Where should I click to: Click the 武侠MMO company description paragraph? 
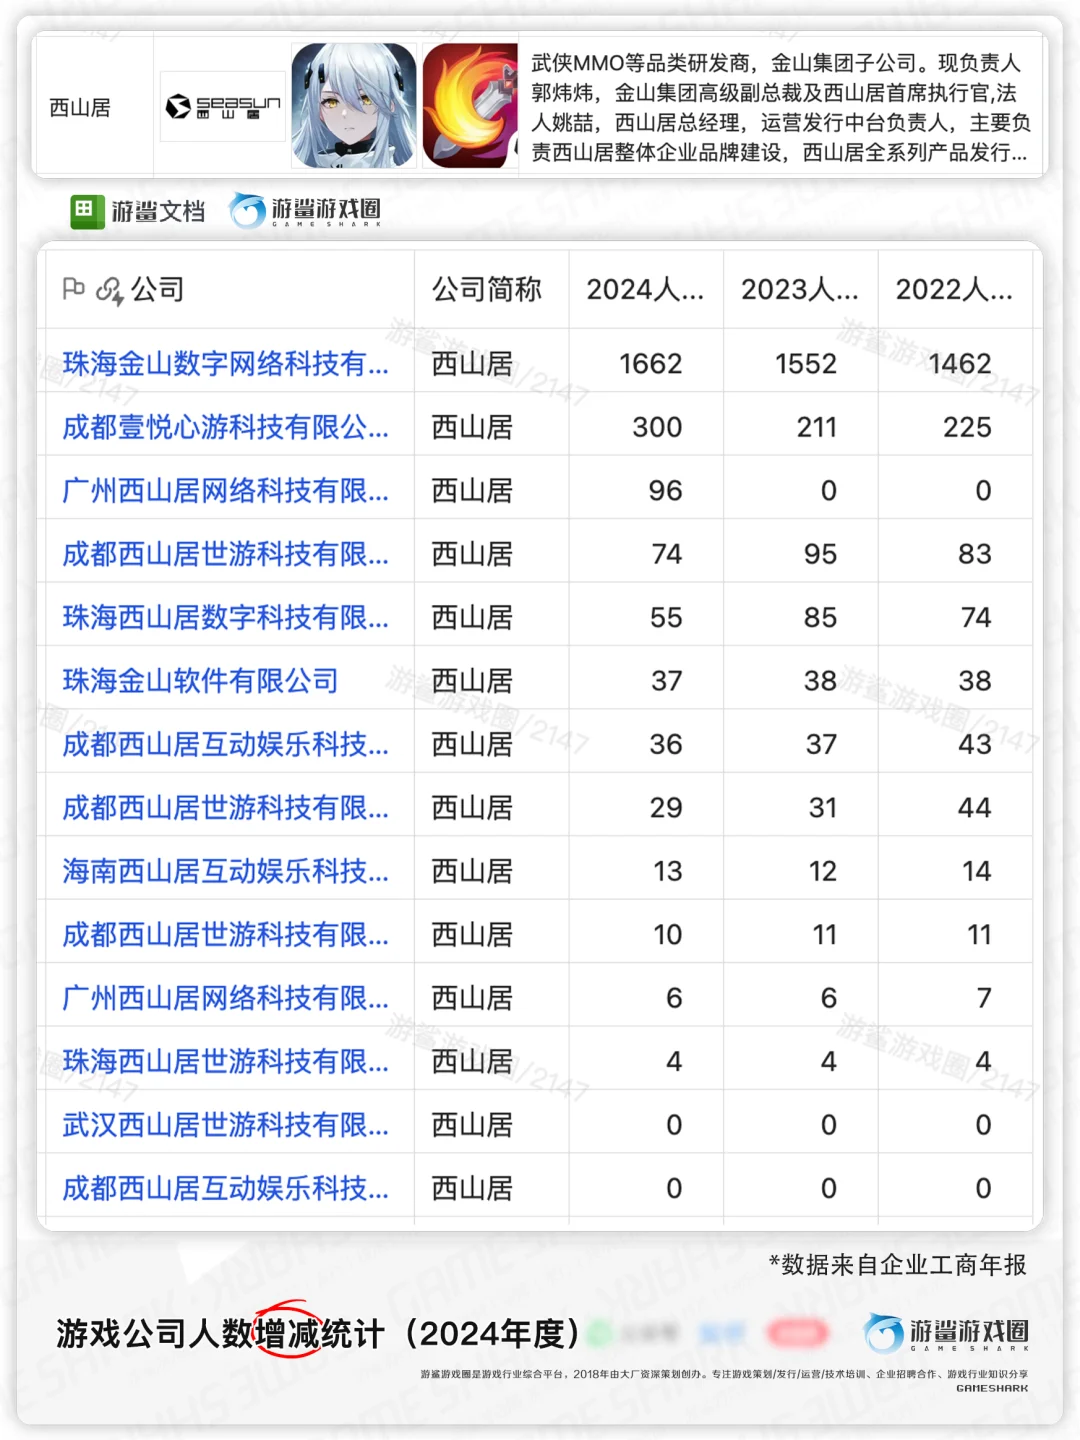click(780, 107)
